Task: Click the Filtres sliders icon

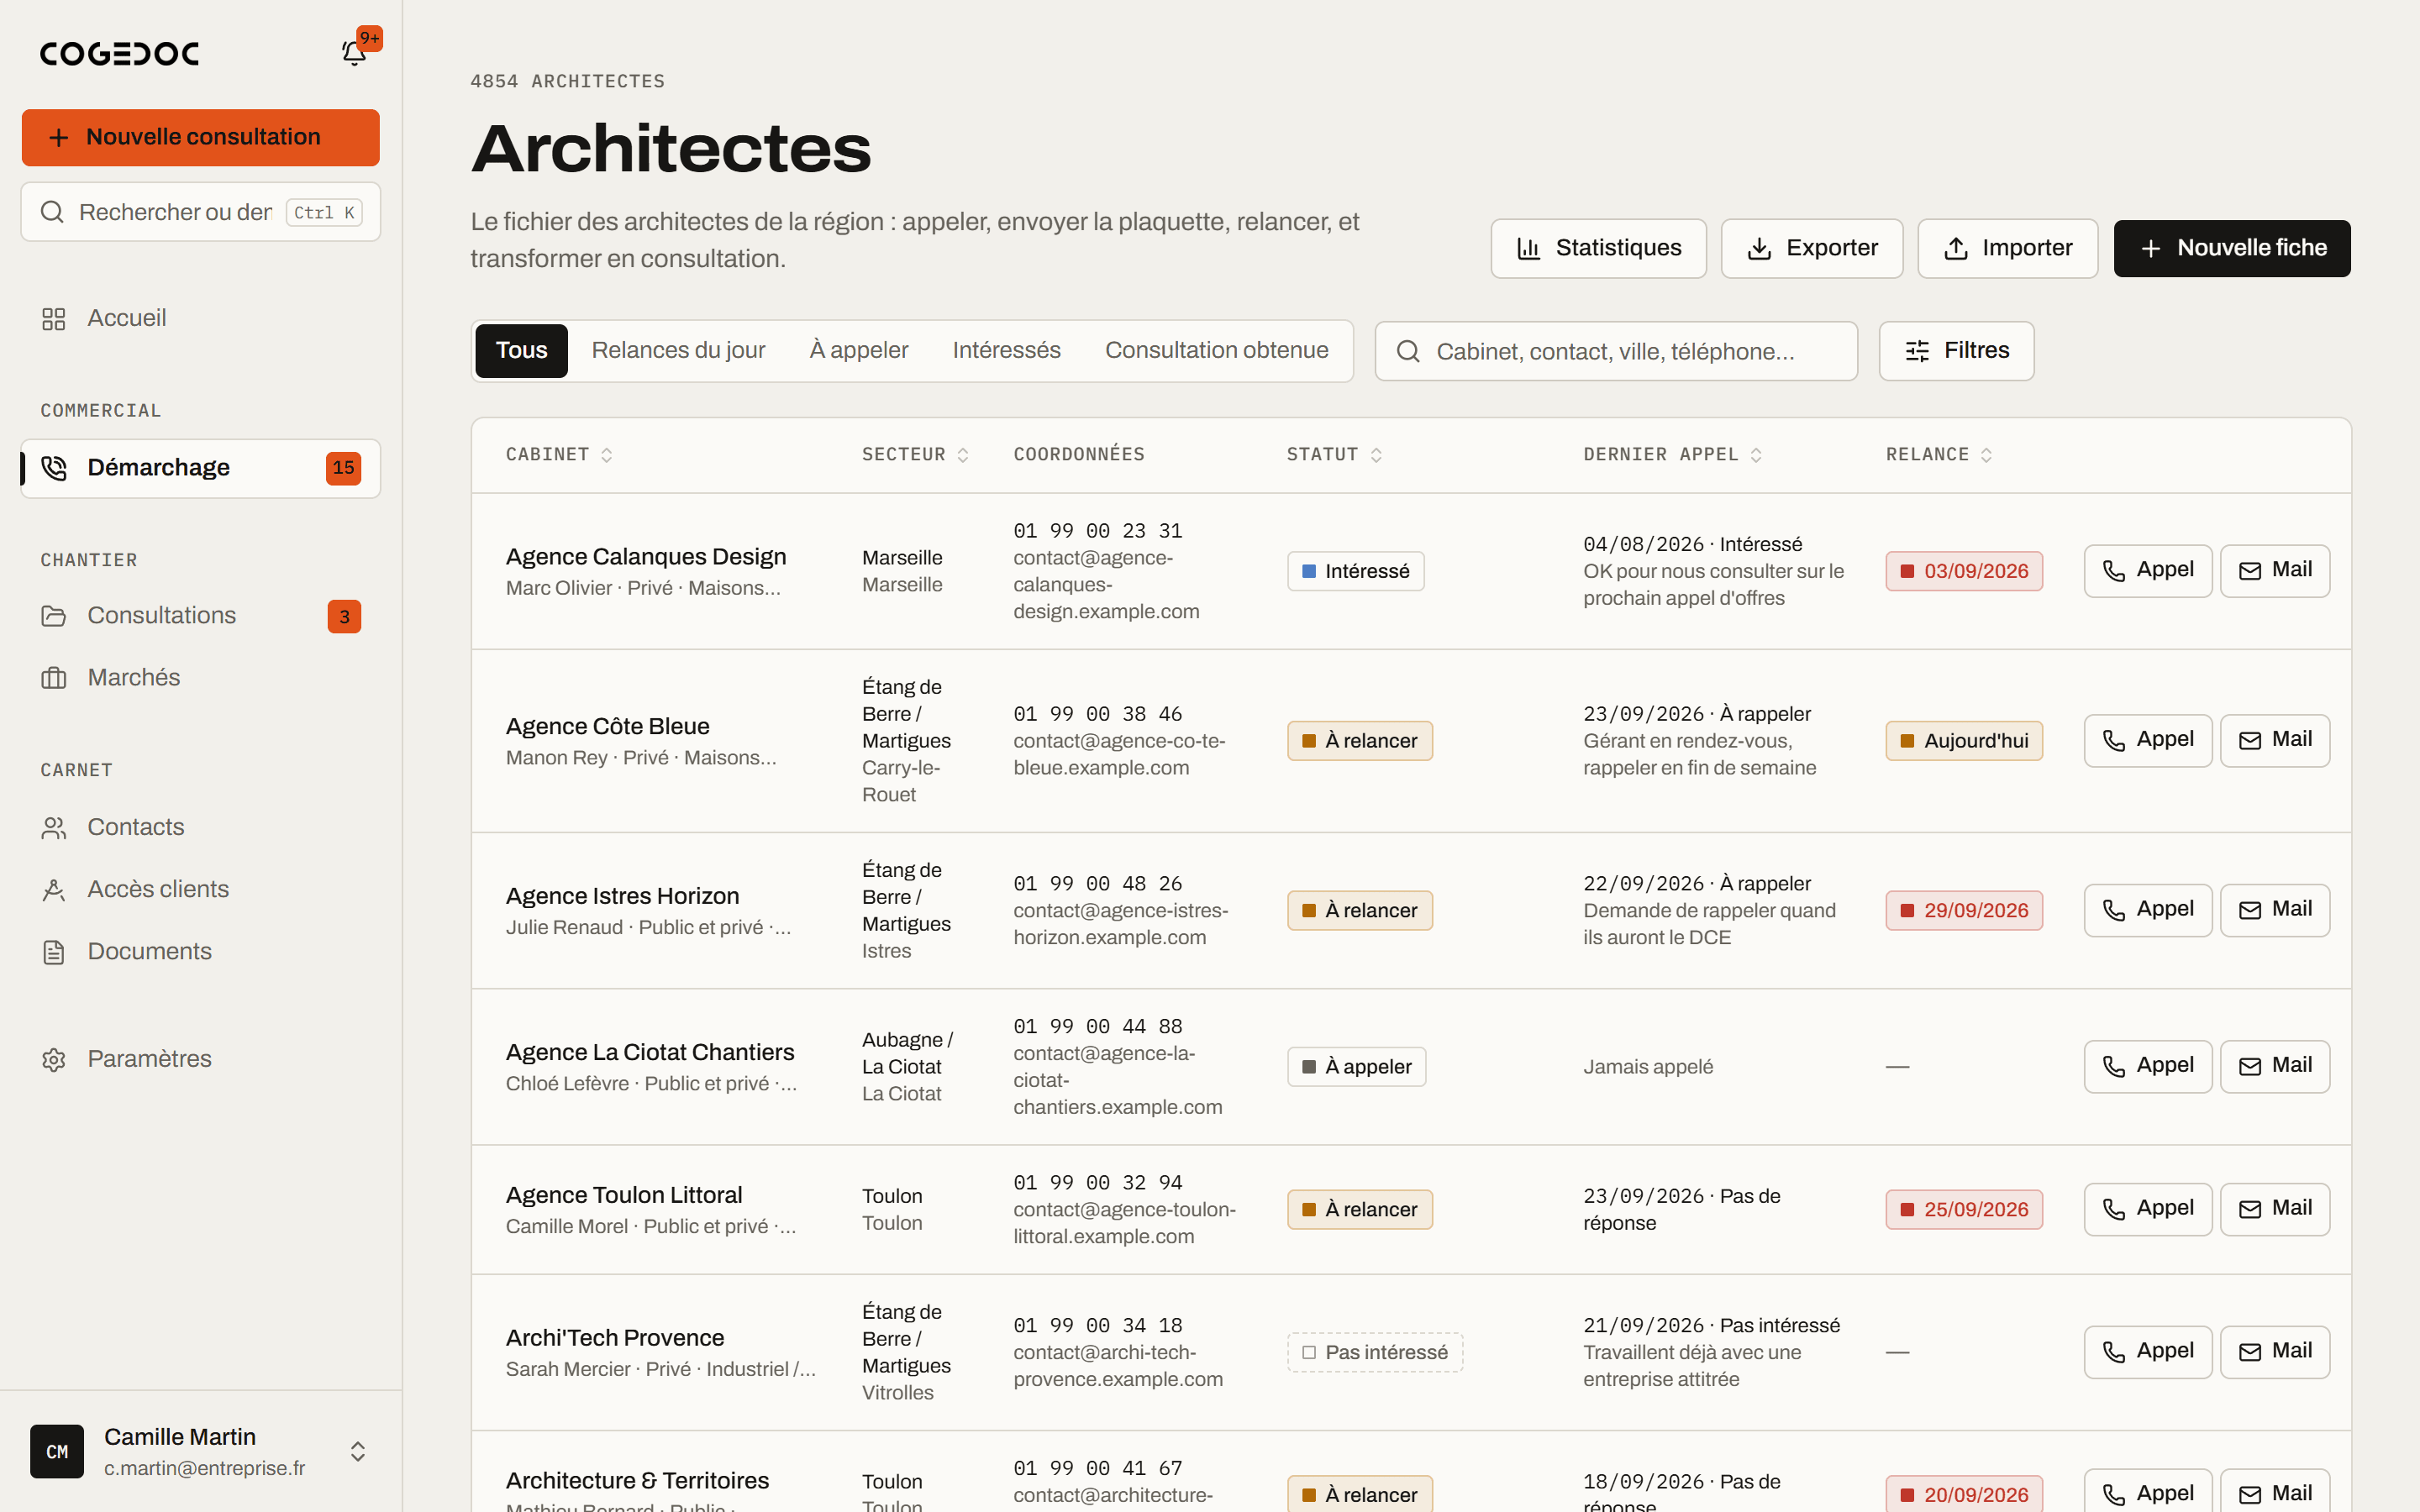Action: pyautogui.click(x=1917, y=351)
